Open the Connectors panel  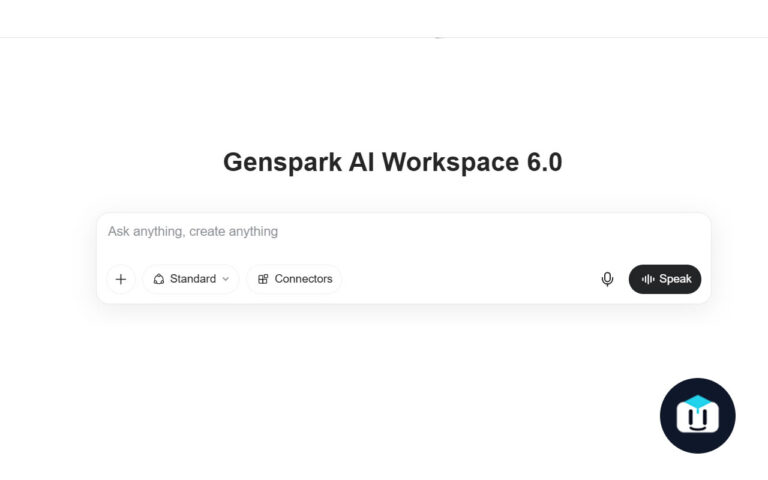[x=294, y=279]
